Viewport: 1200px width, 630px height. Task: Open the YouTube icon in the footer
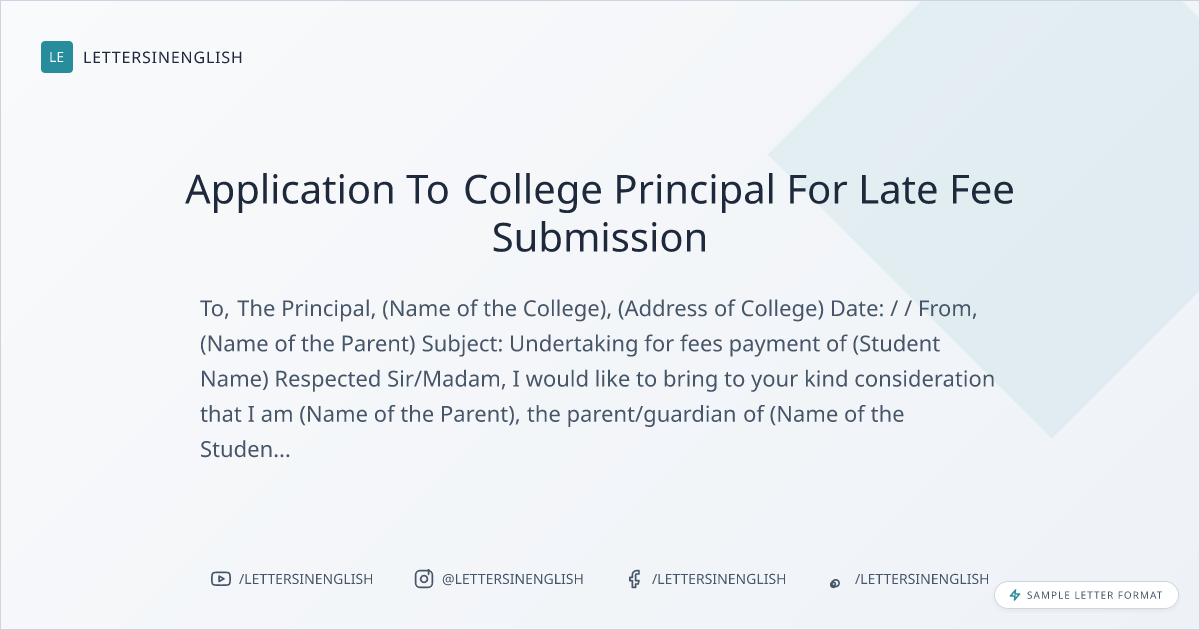pos(221,579)
